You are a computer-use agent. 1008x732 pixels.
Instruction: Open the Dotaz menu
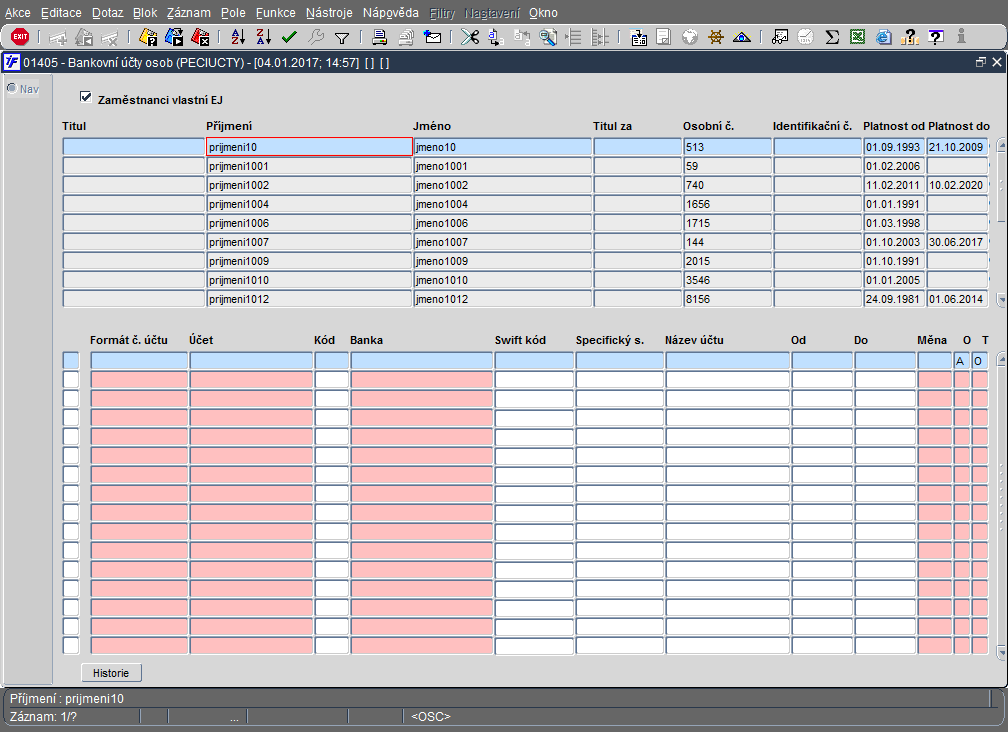(107, 13)
